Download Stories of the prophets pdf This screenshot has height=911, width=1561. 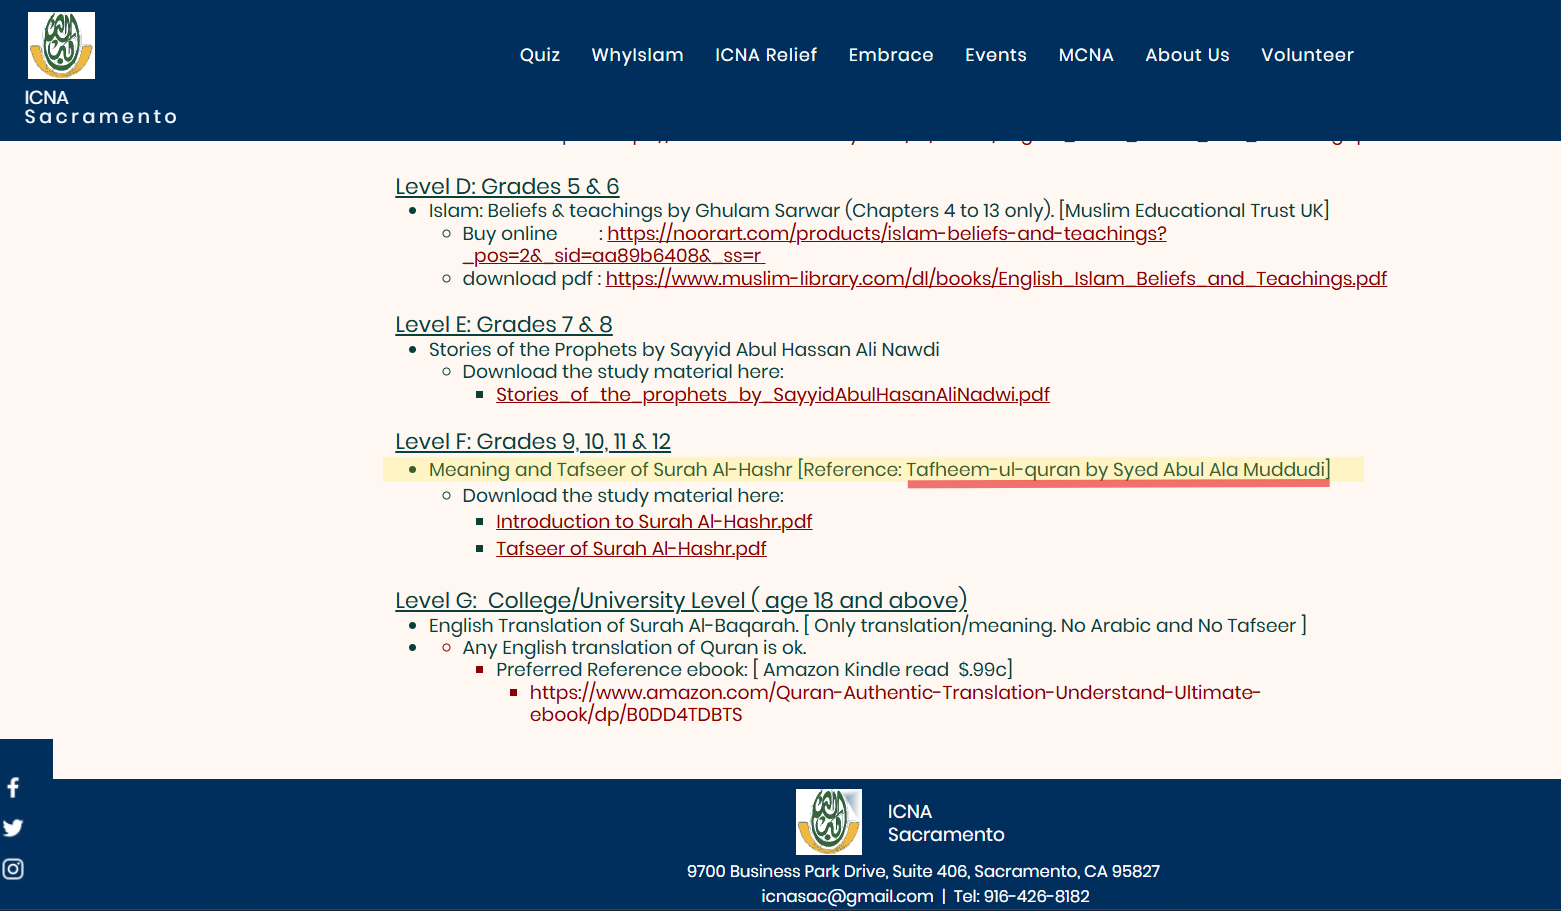click(773, 395)
